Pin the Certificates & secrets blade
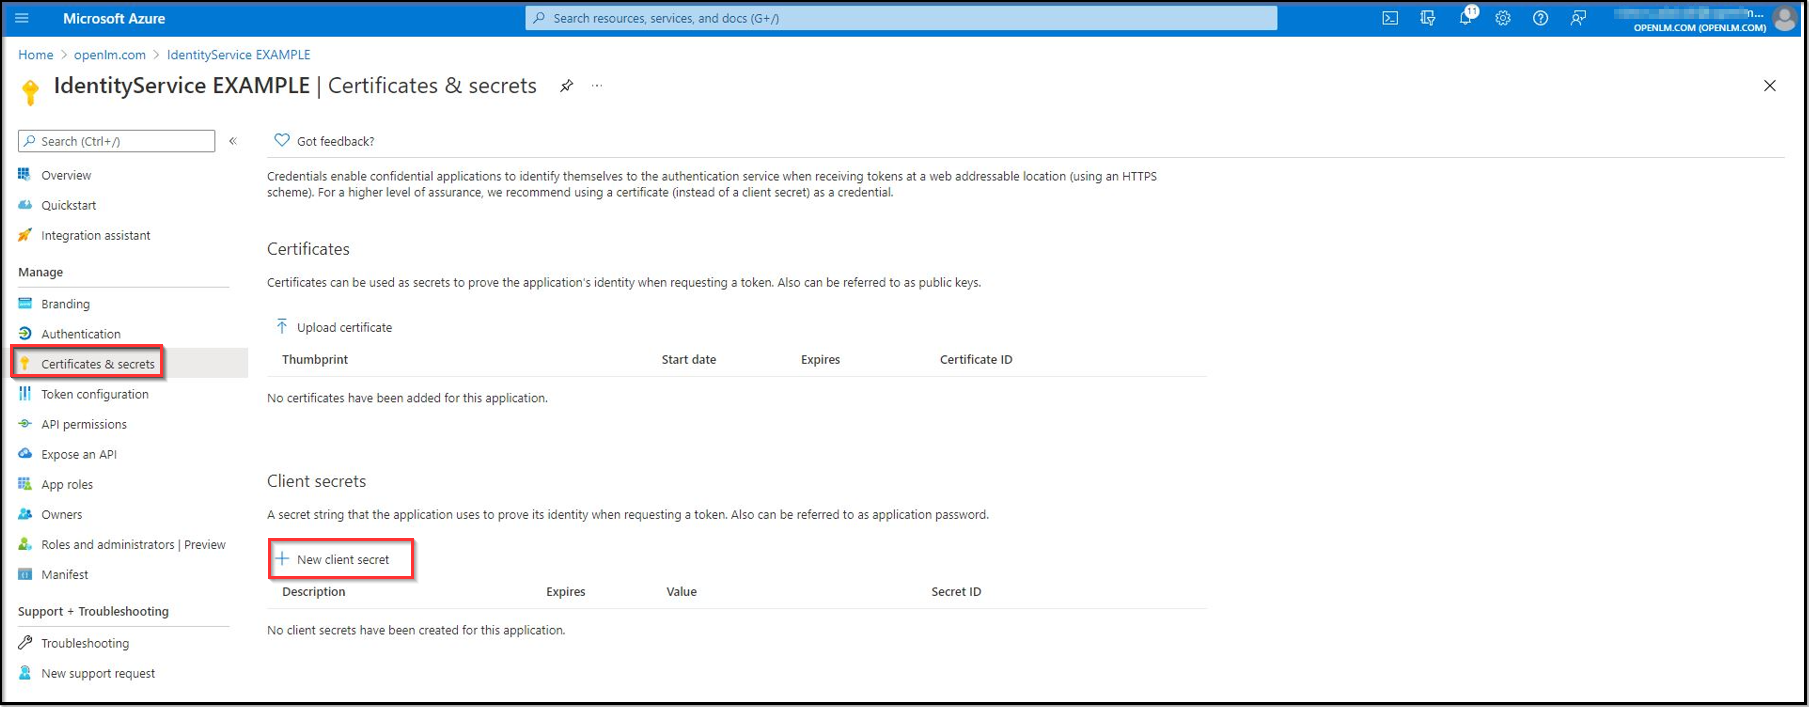The width and height of the screenshot is (1809, 707). (566, 86)
